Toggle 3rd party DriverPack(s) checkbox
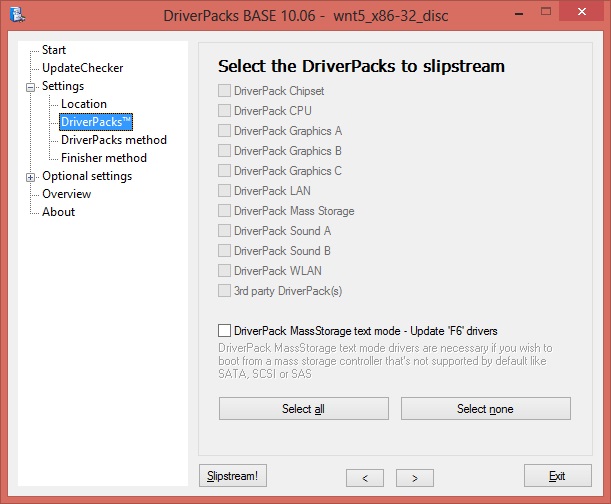 [x=224, y=291]
